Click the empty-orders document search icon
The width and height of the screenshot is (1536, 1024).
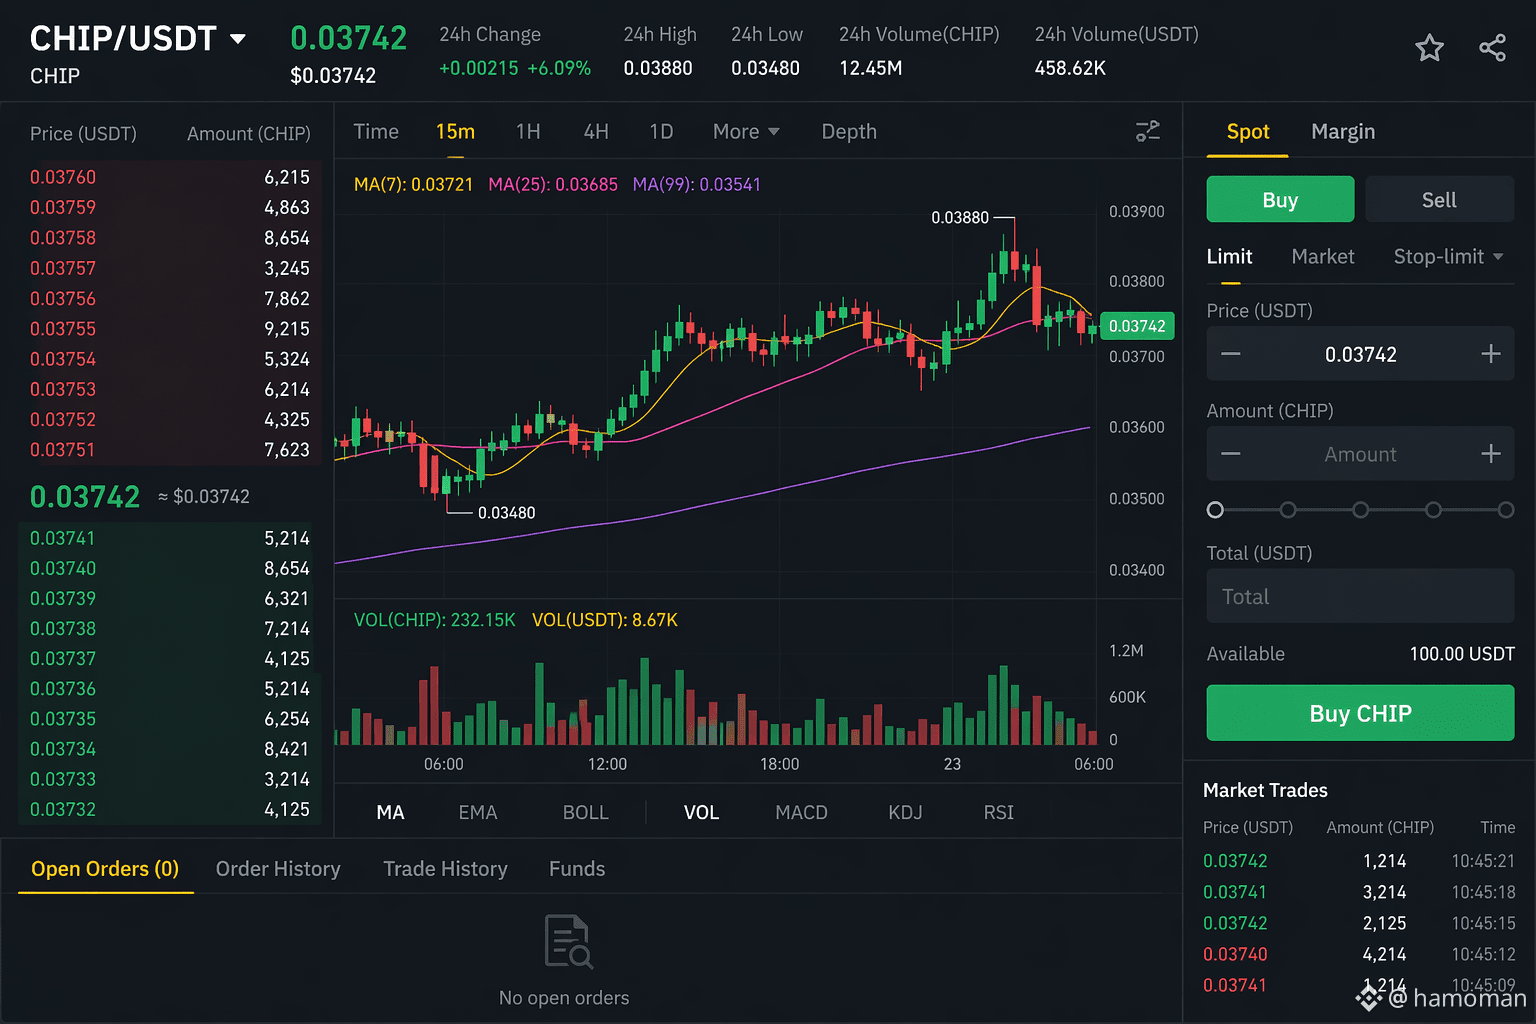[x=568, y=941]
